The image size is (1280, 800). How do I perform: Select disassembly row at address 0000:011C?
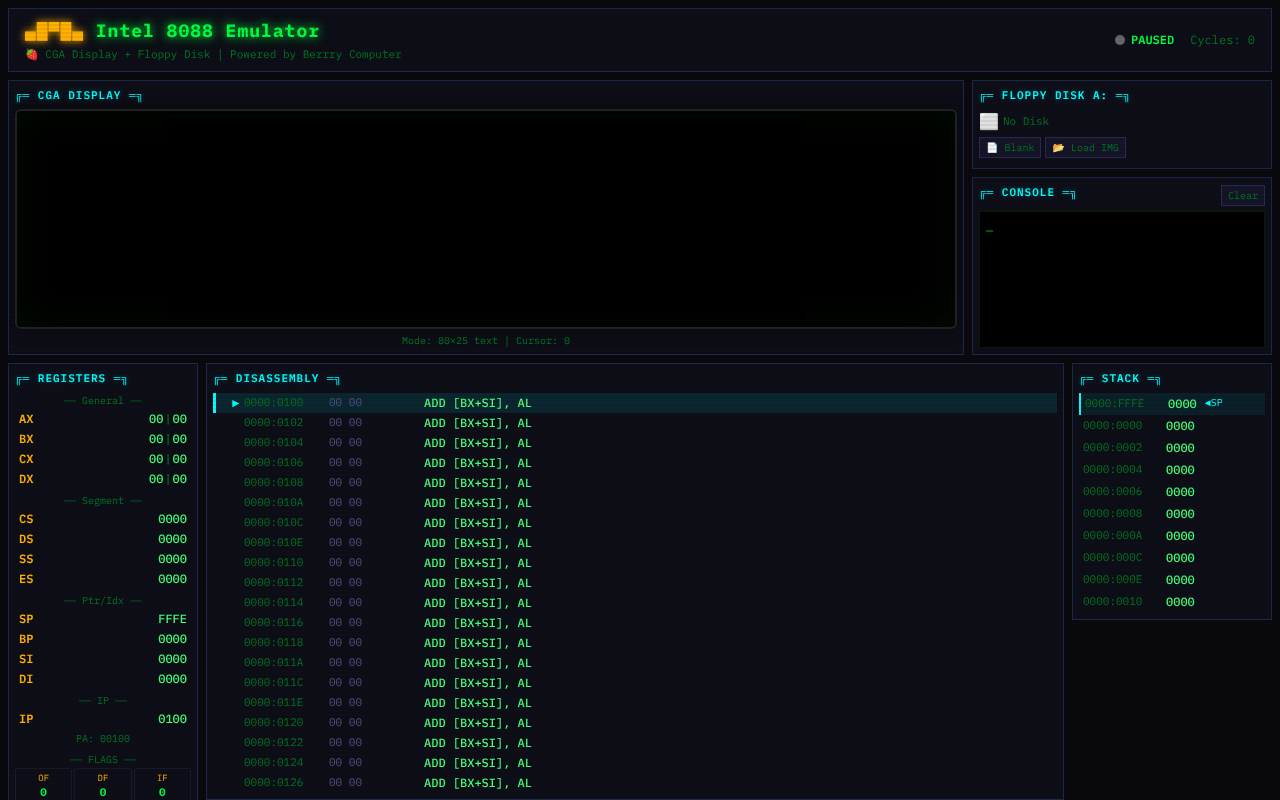coord(635,683)
